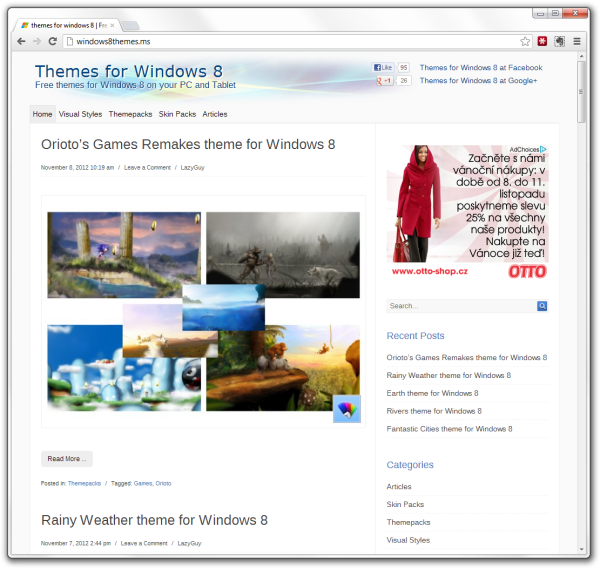Select the Home menu item
Image resolution: width=600 pixels, height=568 pixels.
pyautogui.click(x=42, y=114)
